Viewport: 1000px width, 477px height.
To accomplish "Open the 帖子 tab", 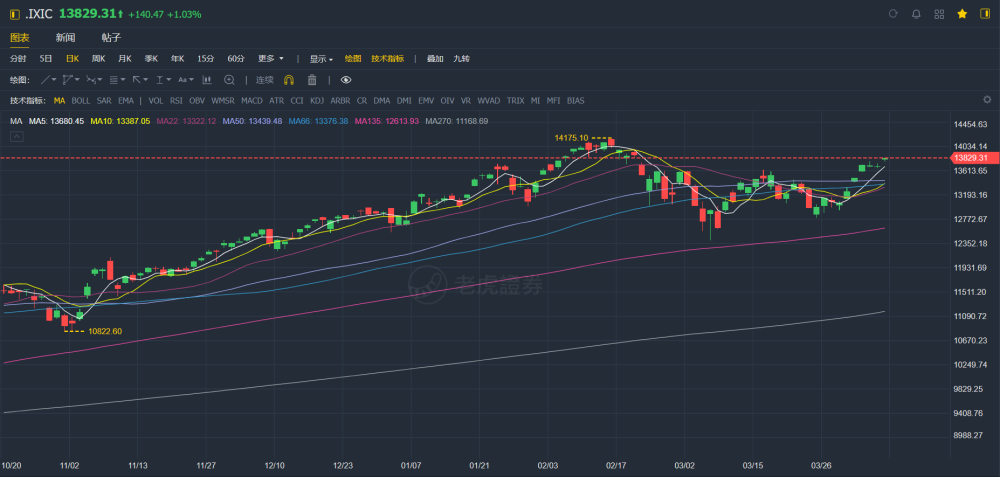I will (x=111, y=37).
